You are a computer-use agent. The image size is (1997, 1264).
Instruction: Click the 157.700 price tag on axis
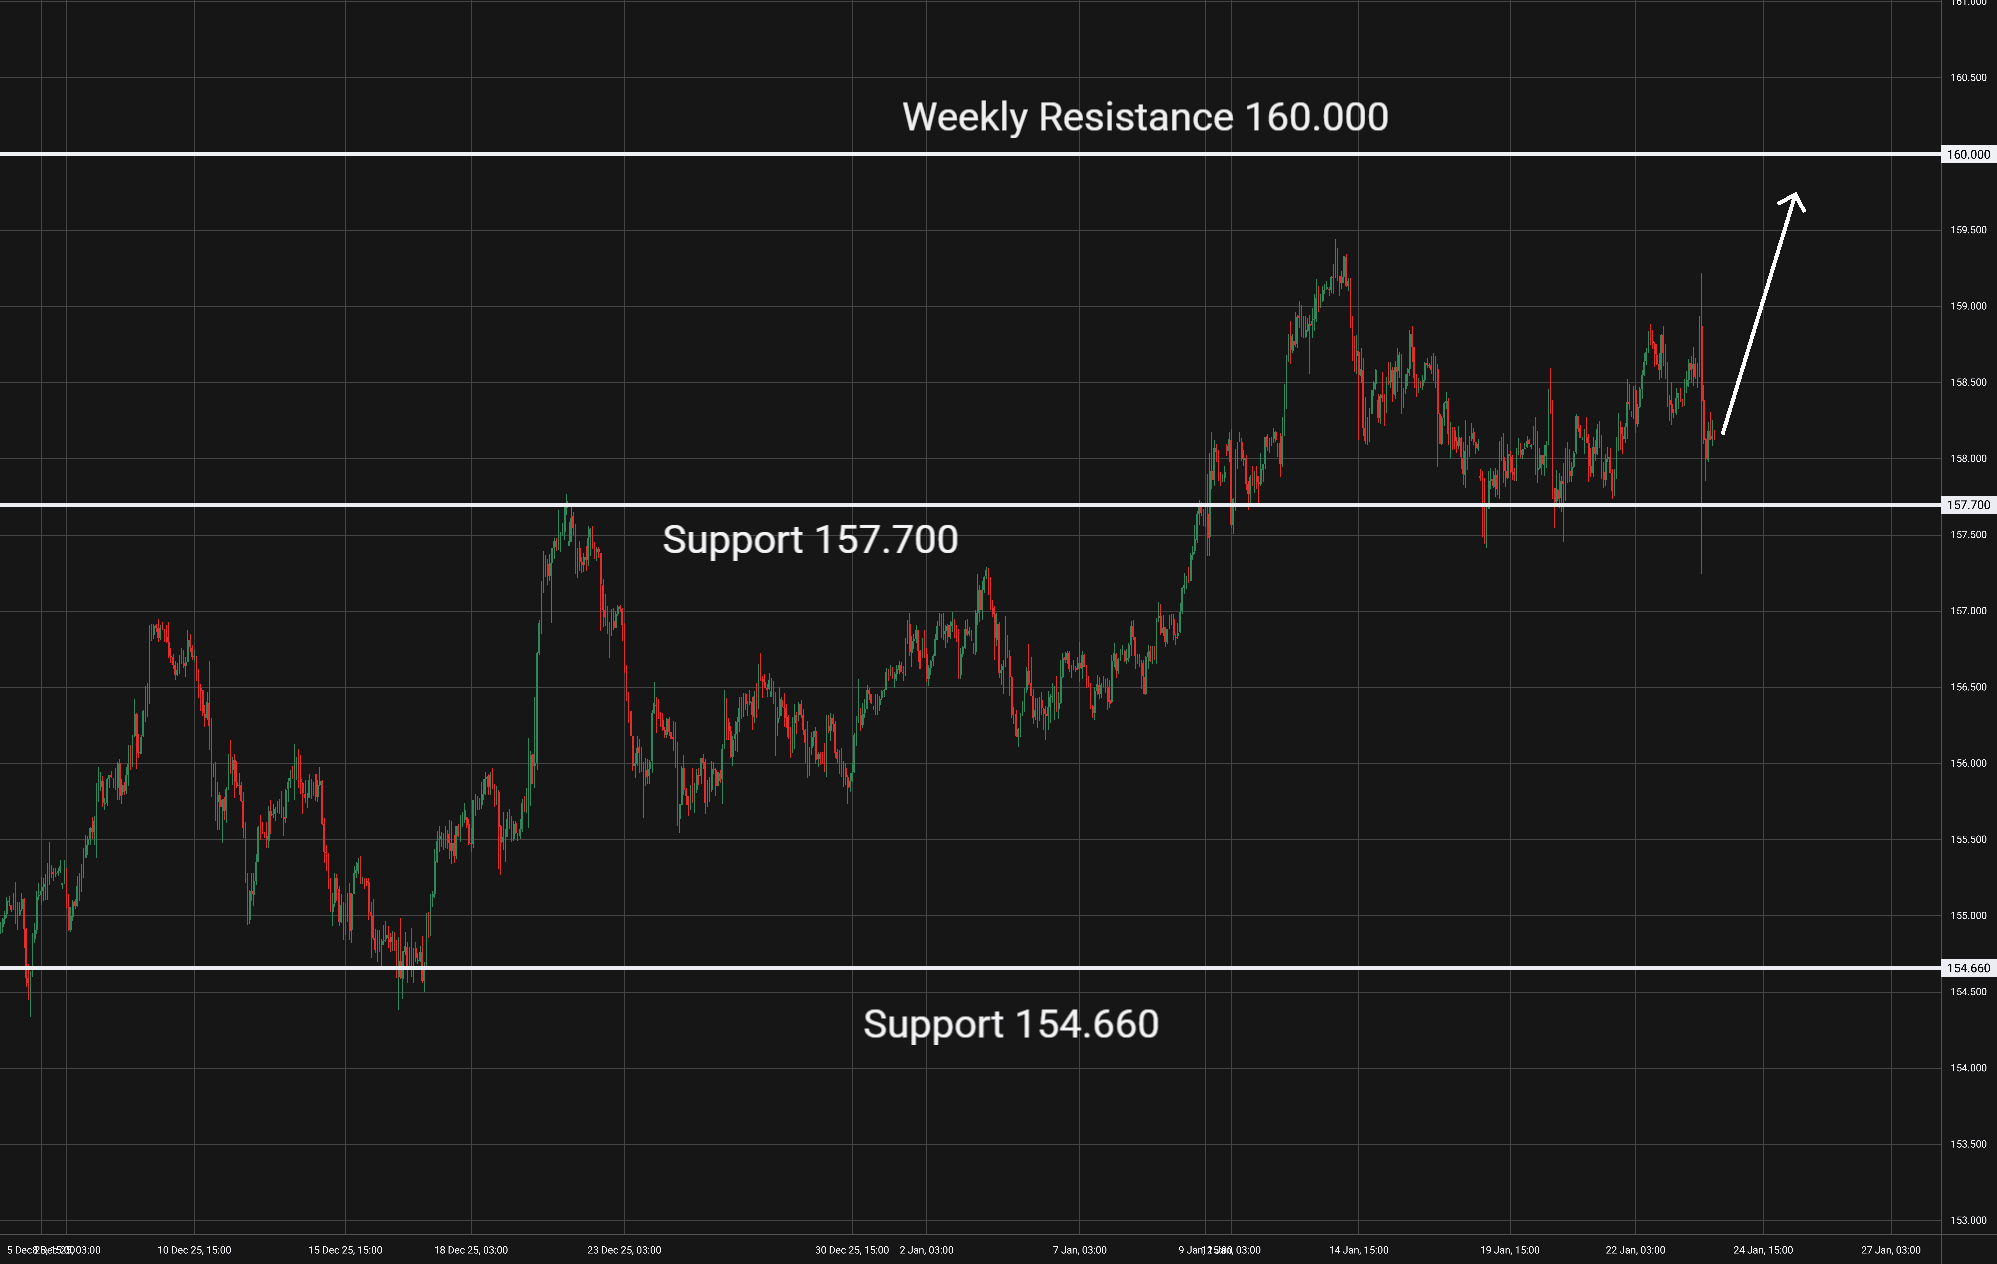pyautogui.click(x=1968, y=505)
